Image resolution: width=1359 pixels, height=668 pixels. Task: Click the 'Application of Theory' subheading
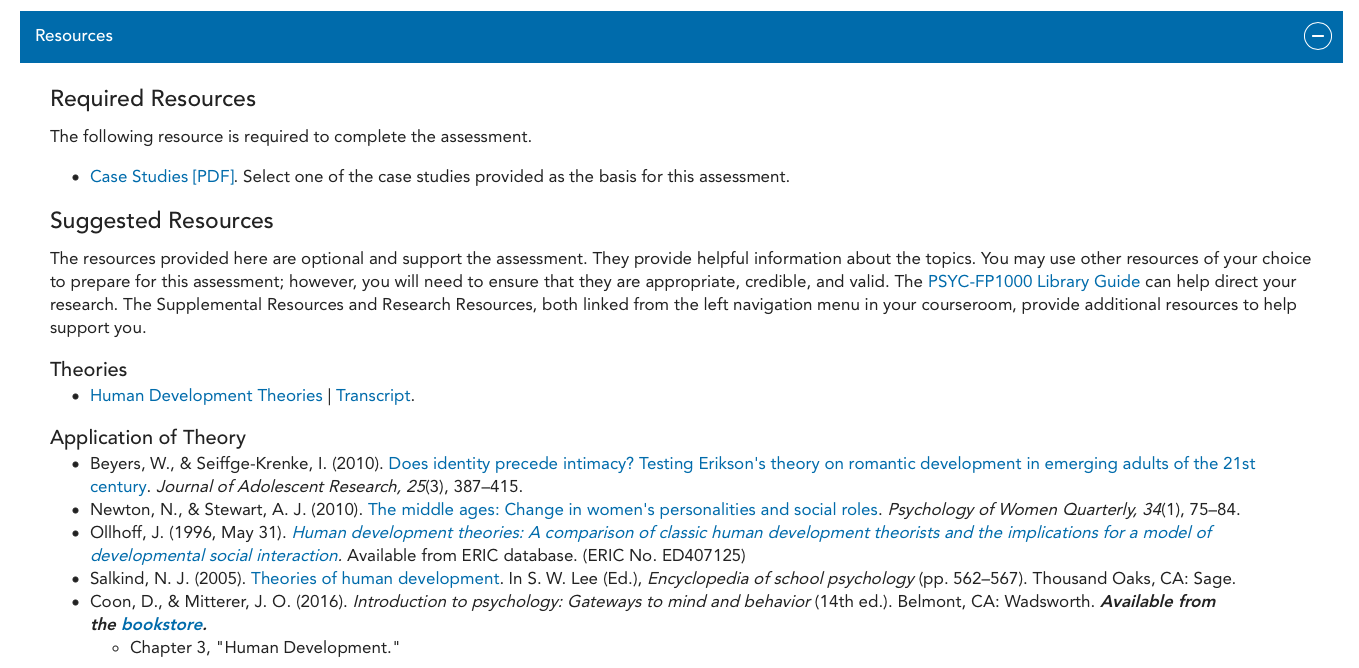pos(148,438)
